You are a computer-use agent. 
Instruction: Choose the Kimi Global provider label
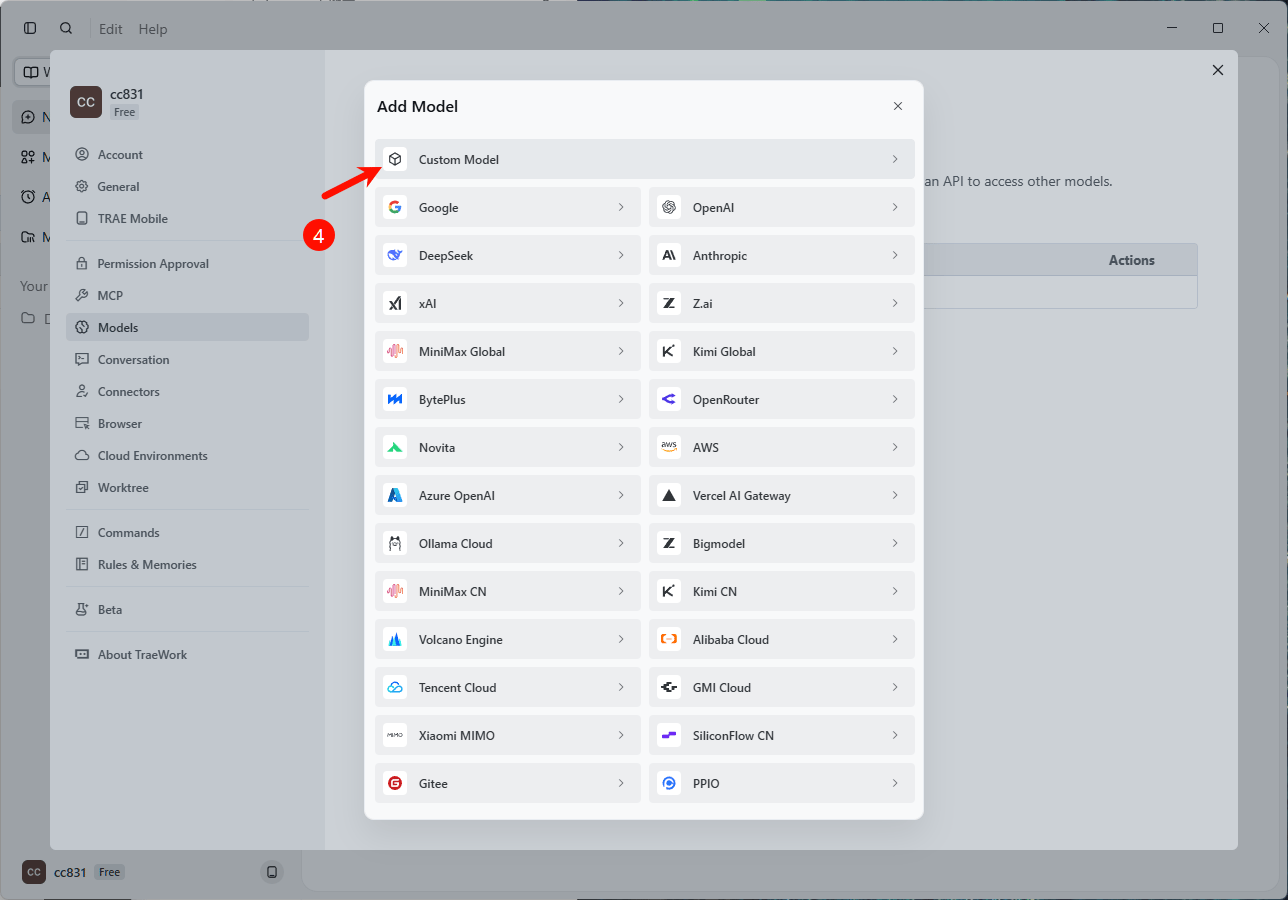pyautogui.click(x=724, y=352)
